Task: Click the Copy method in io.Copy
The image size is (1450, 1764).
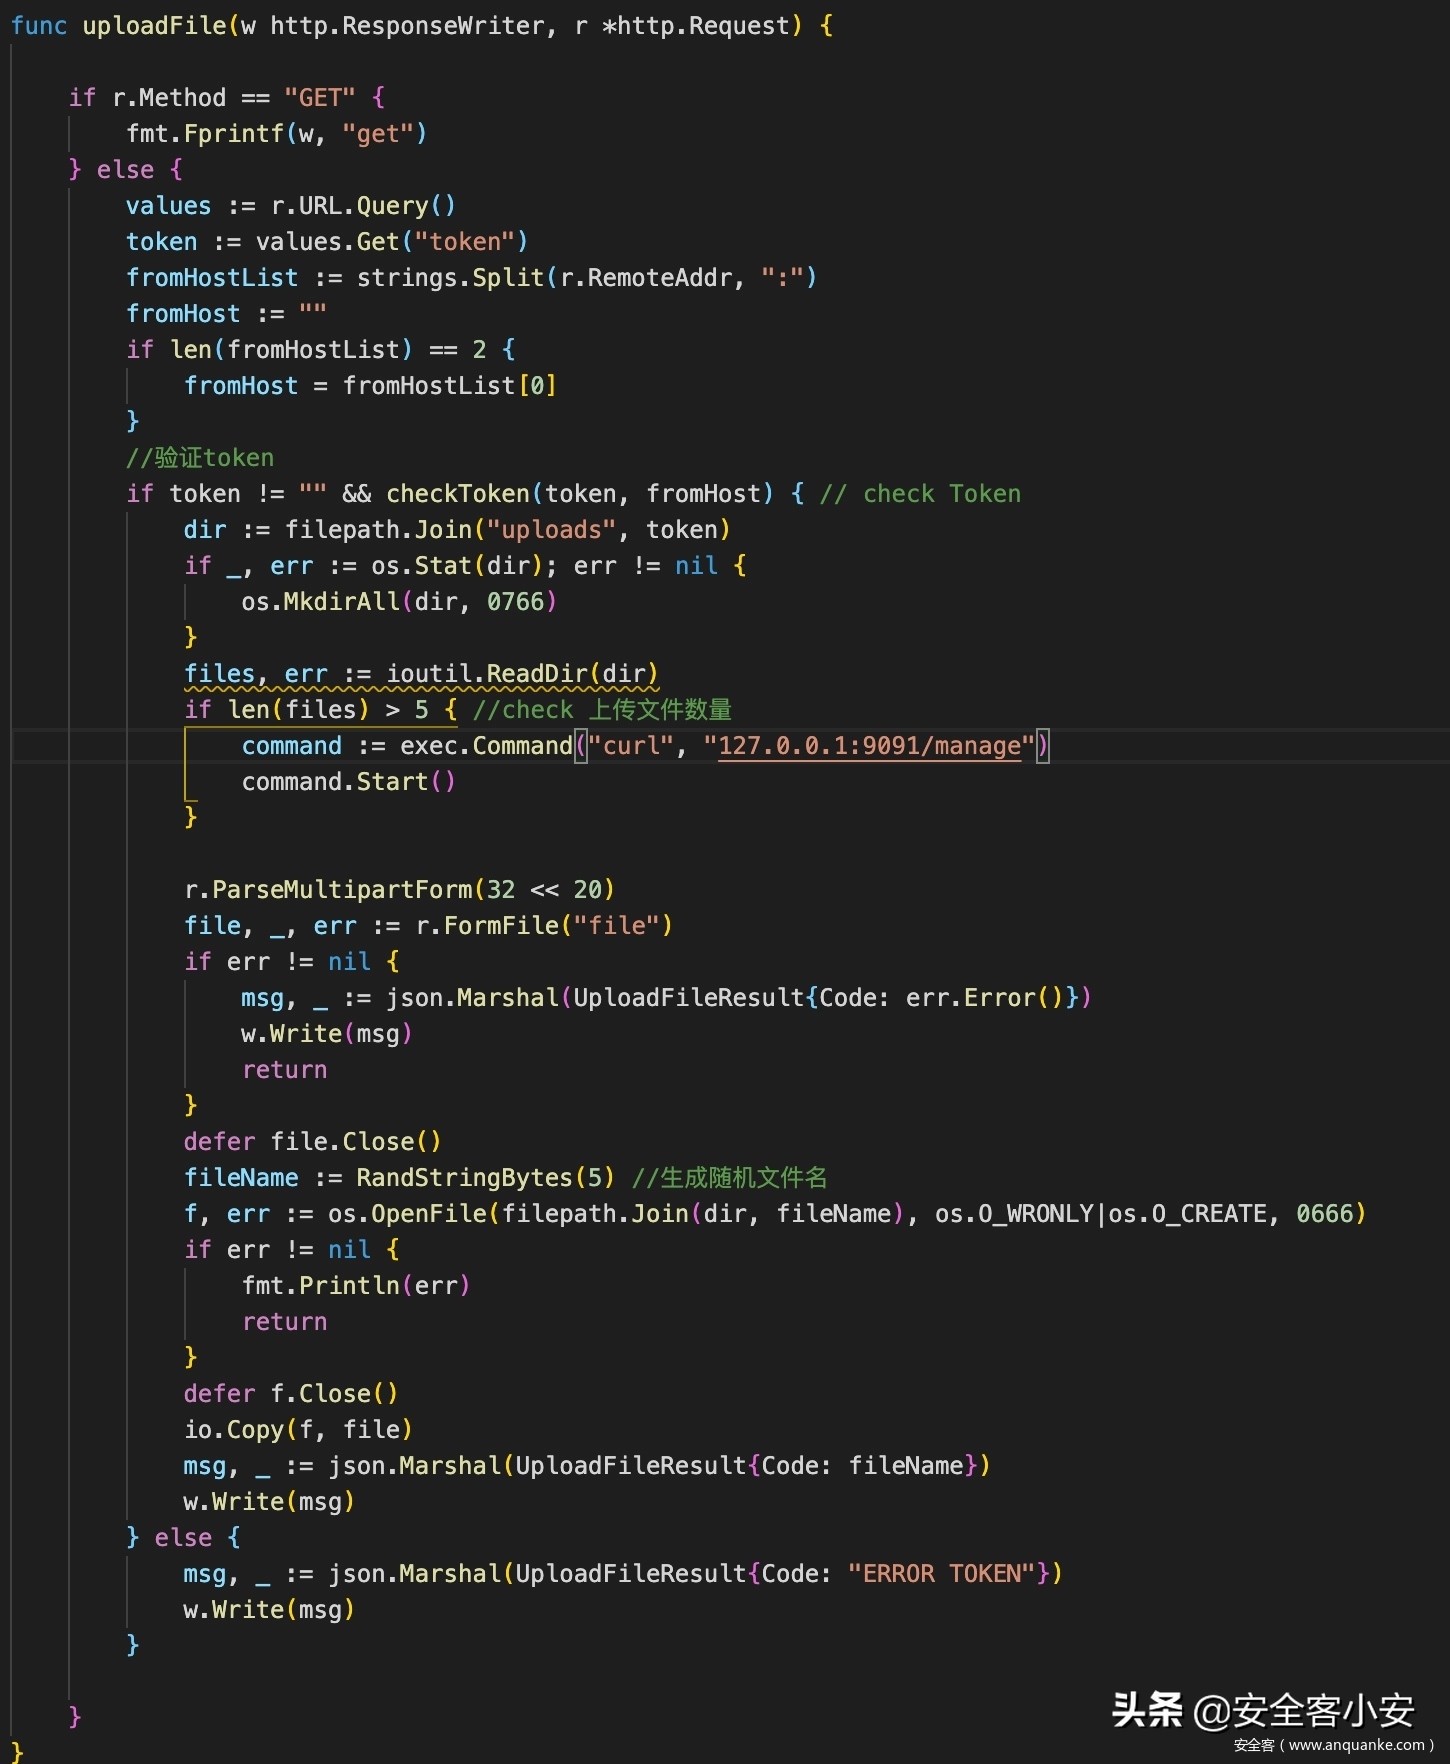Action: click(255, 1430)
